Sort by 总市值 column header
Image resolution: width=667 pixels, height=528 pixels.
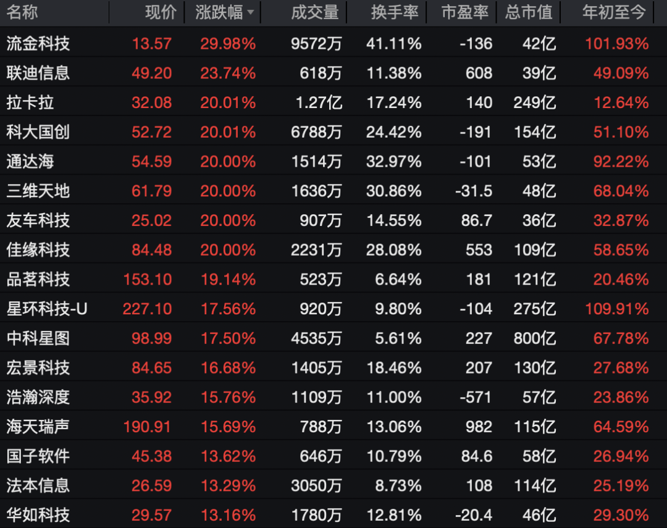click(x=529, y=13)
